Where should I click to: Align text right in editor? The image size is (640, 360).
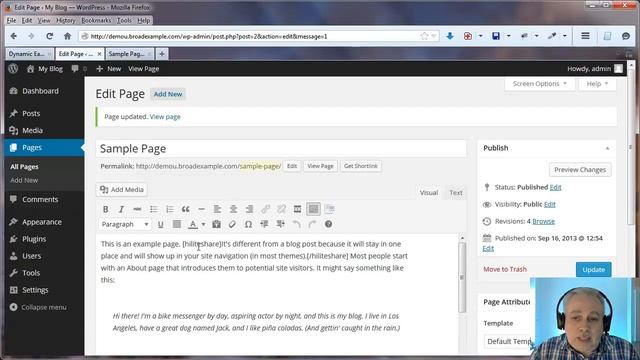249,209
